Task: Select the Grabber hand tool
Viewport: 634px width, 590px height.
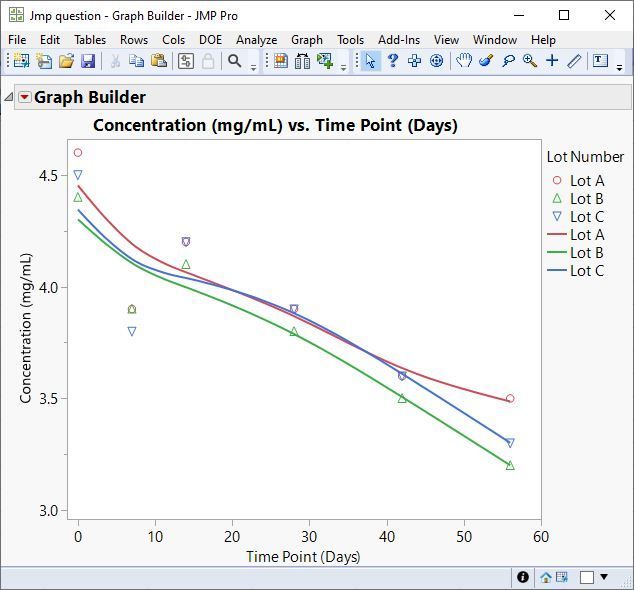Action: (464, 61)
